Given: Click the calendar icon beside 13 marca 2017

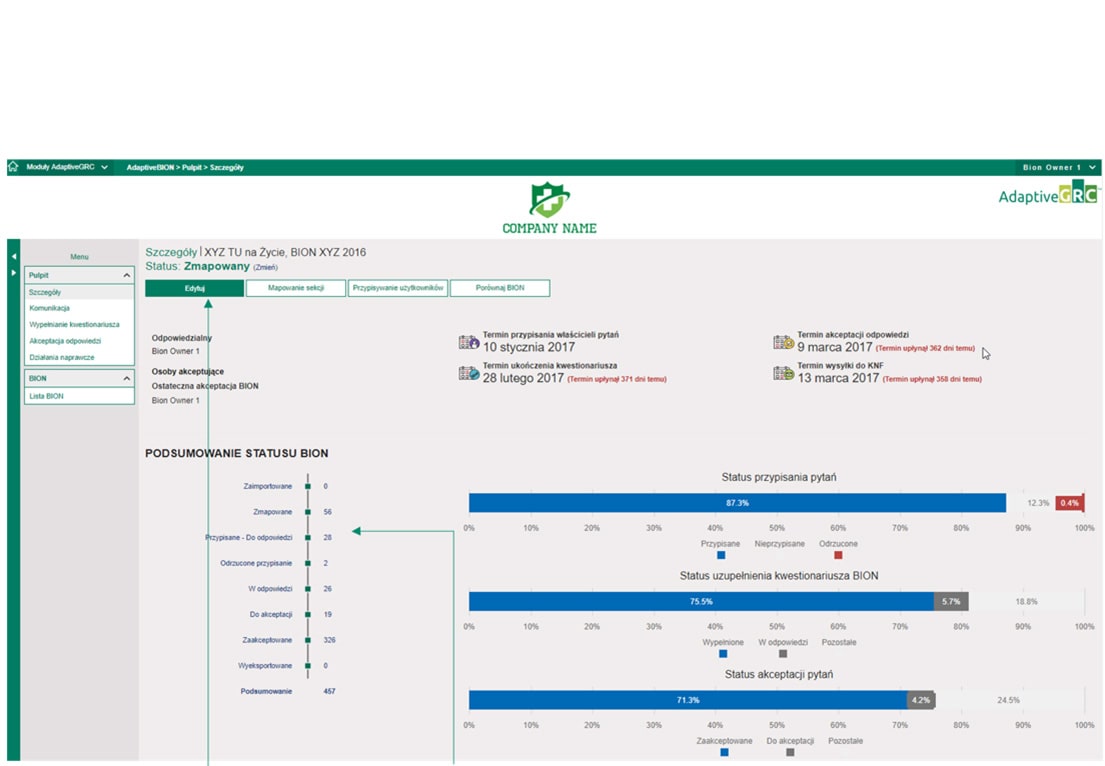Looking at the screenshot, I should pos(783,374).
